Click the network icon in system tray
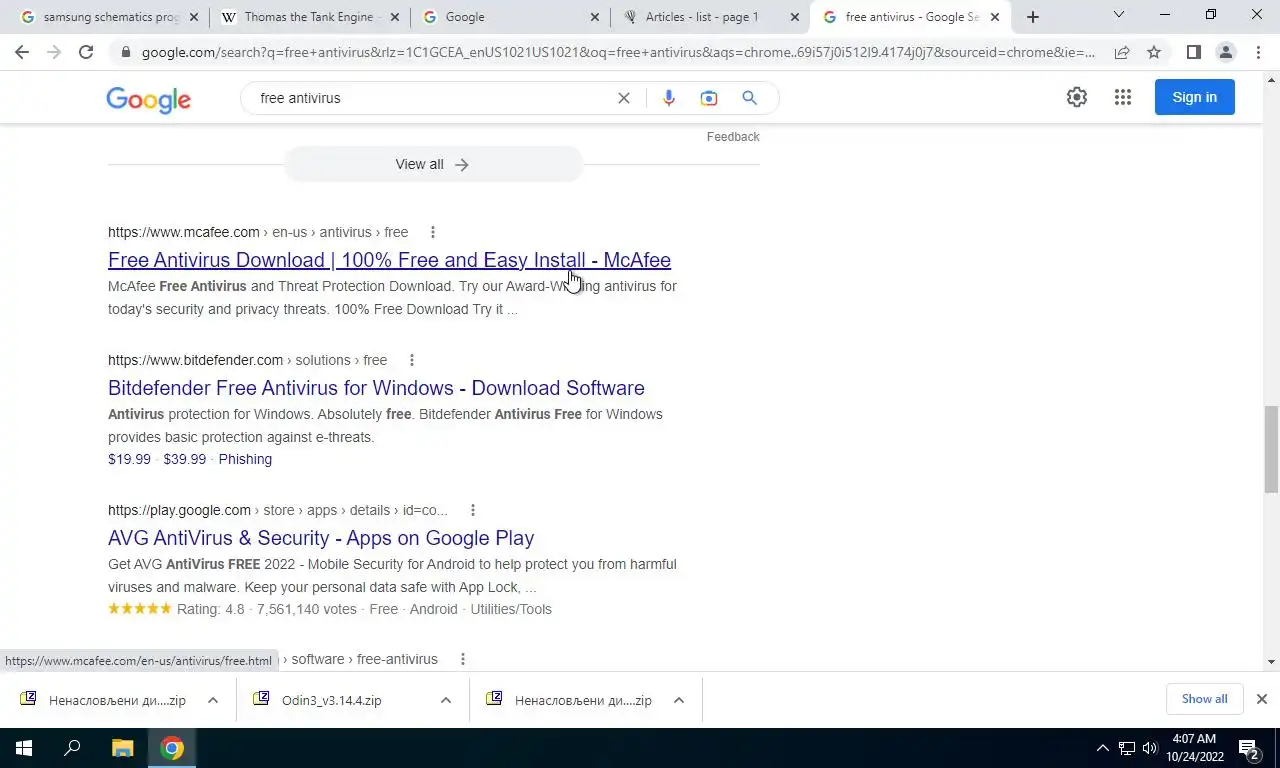 (1126, 748)
